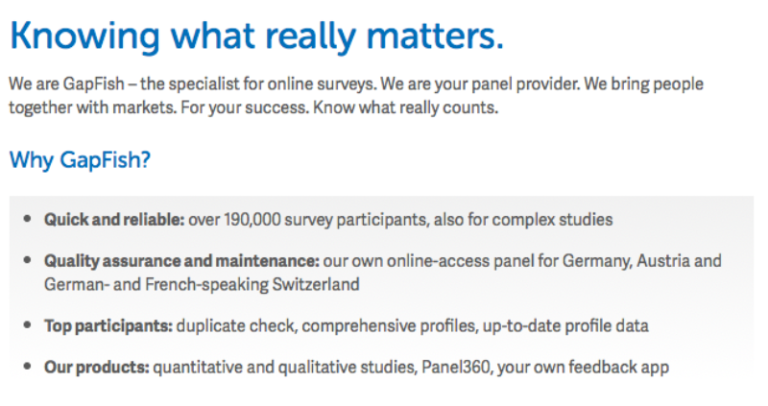Viewport: 768px width, 406px height.
Task: Click the bullet dot before "Top participants"
Action: click(26, 326)
